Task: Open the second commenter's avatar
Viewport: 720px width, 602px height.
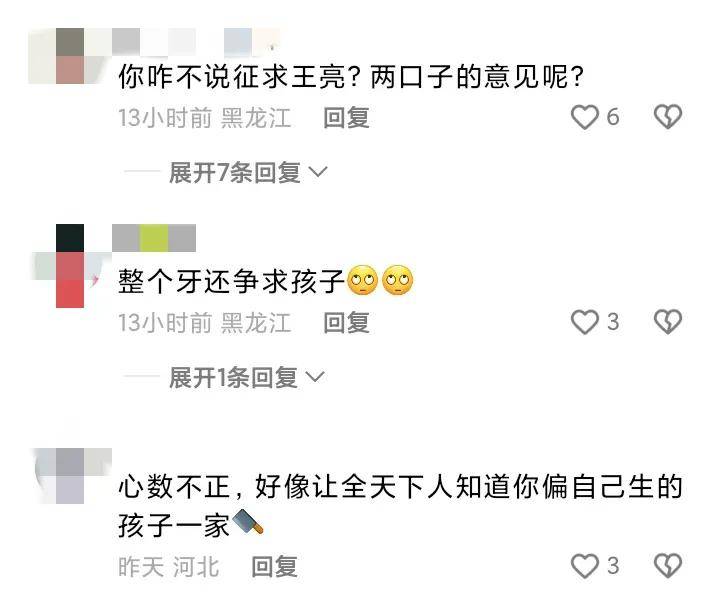Action: pos(69,266)
